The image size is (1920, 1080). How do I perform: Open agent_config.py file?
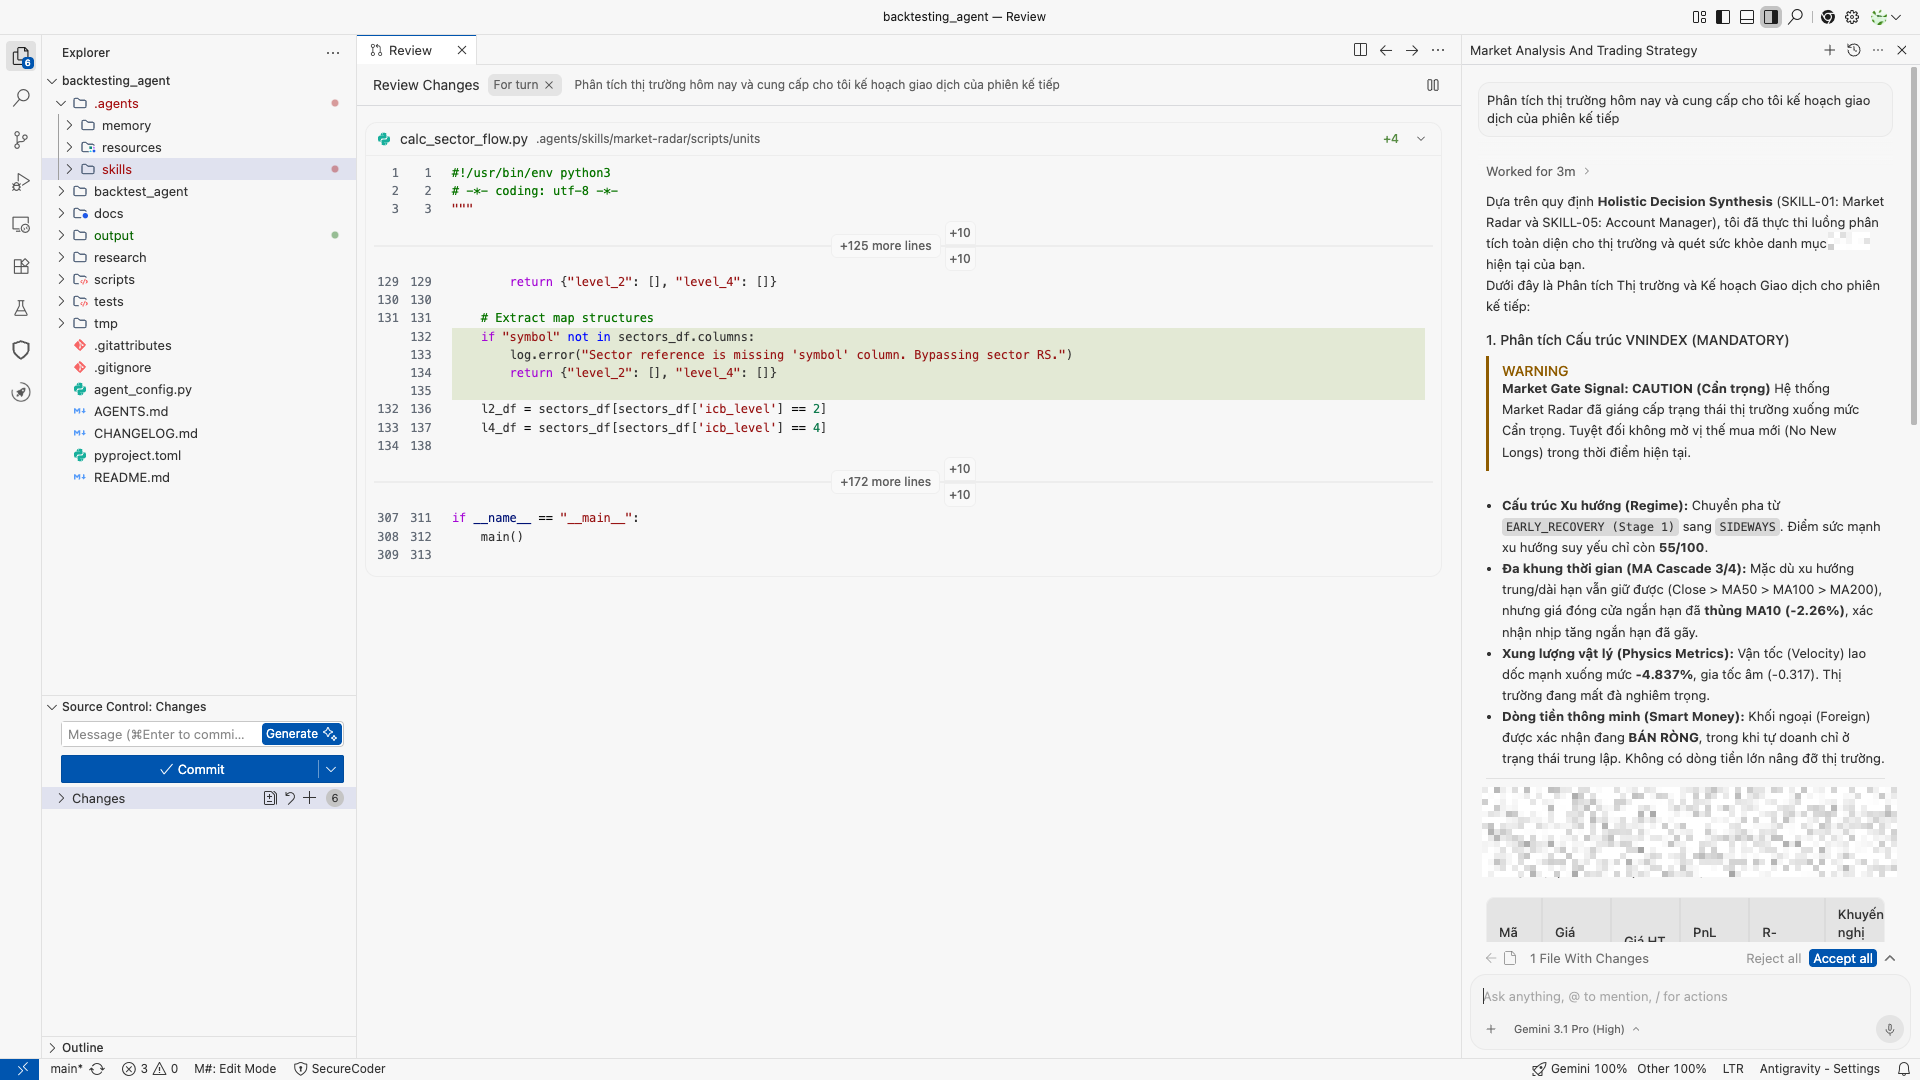(142, 389)
